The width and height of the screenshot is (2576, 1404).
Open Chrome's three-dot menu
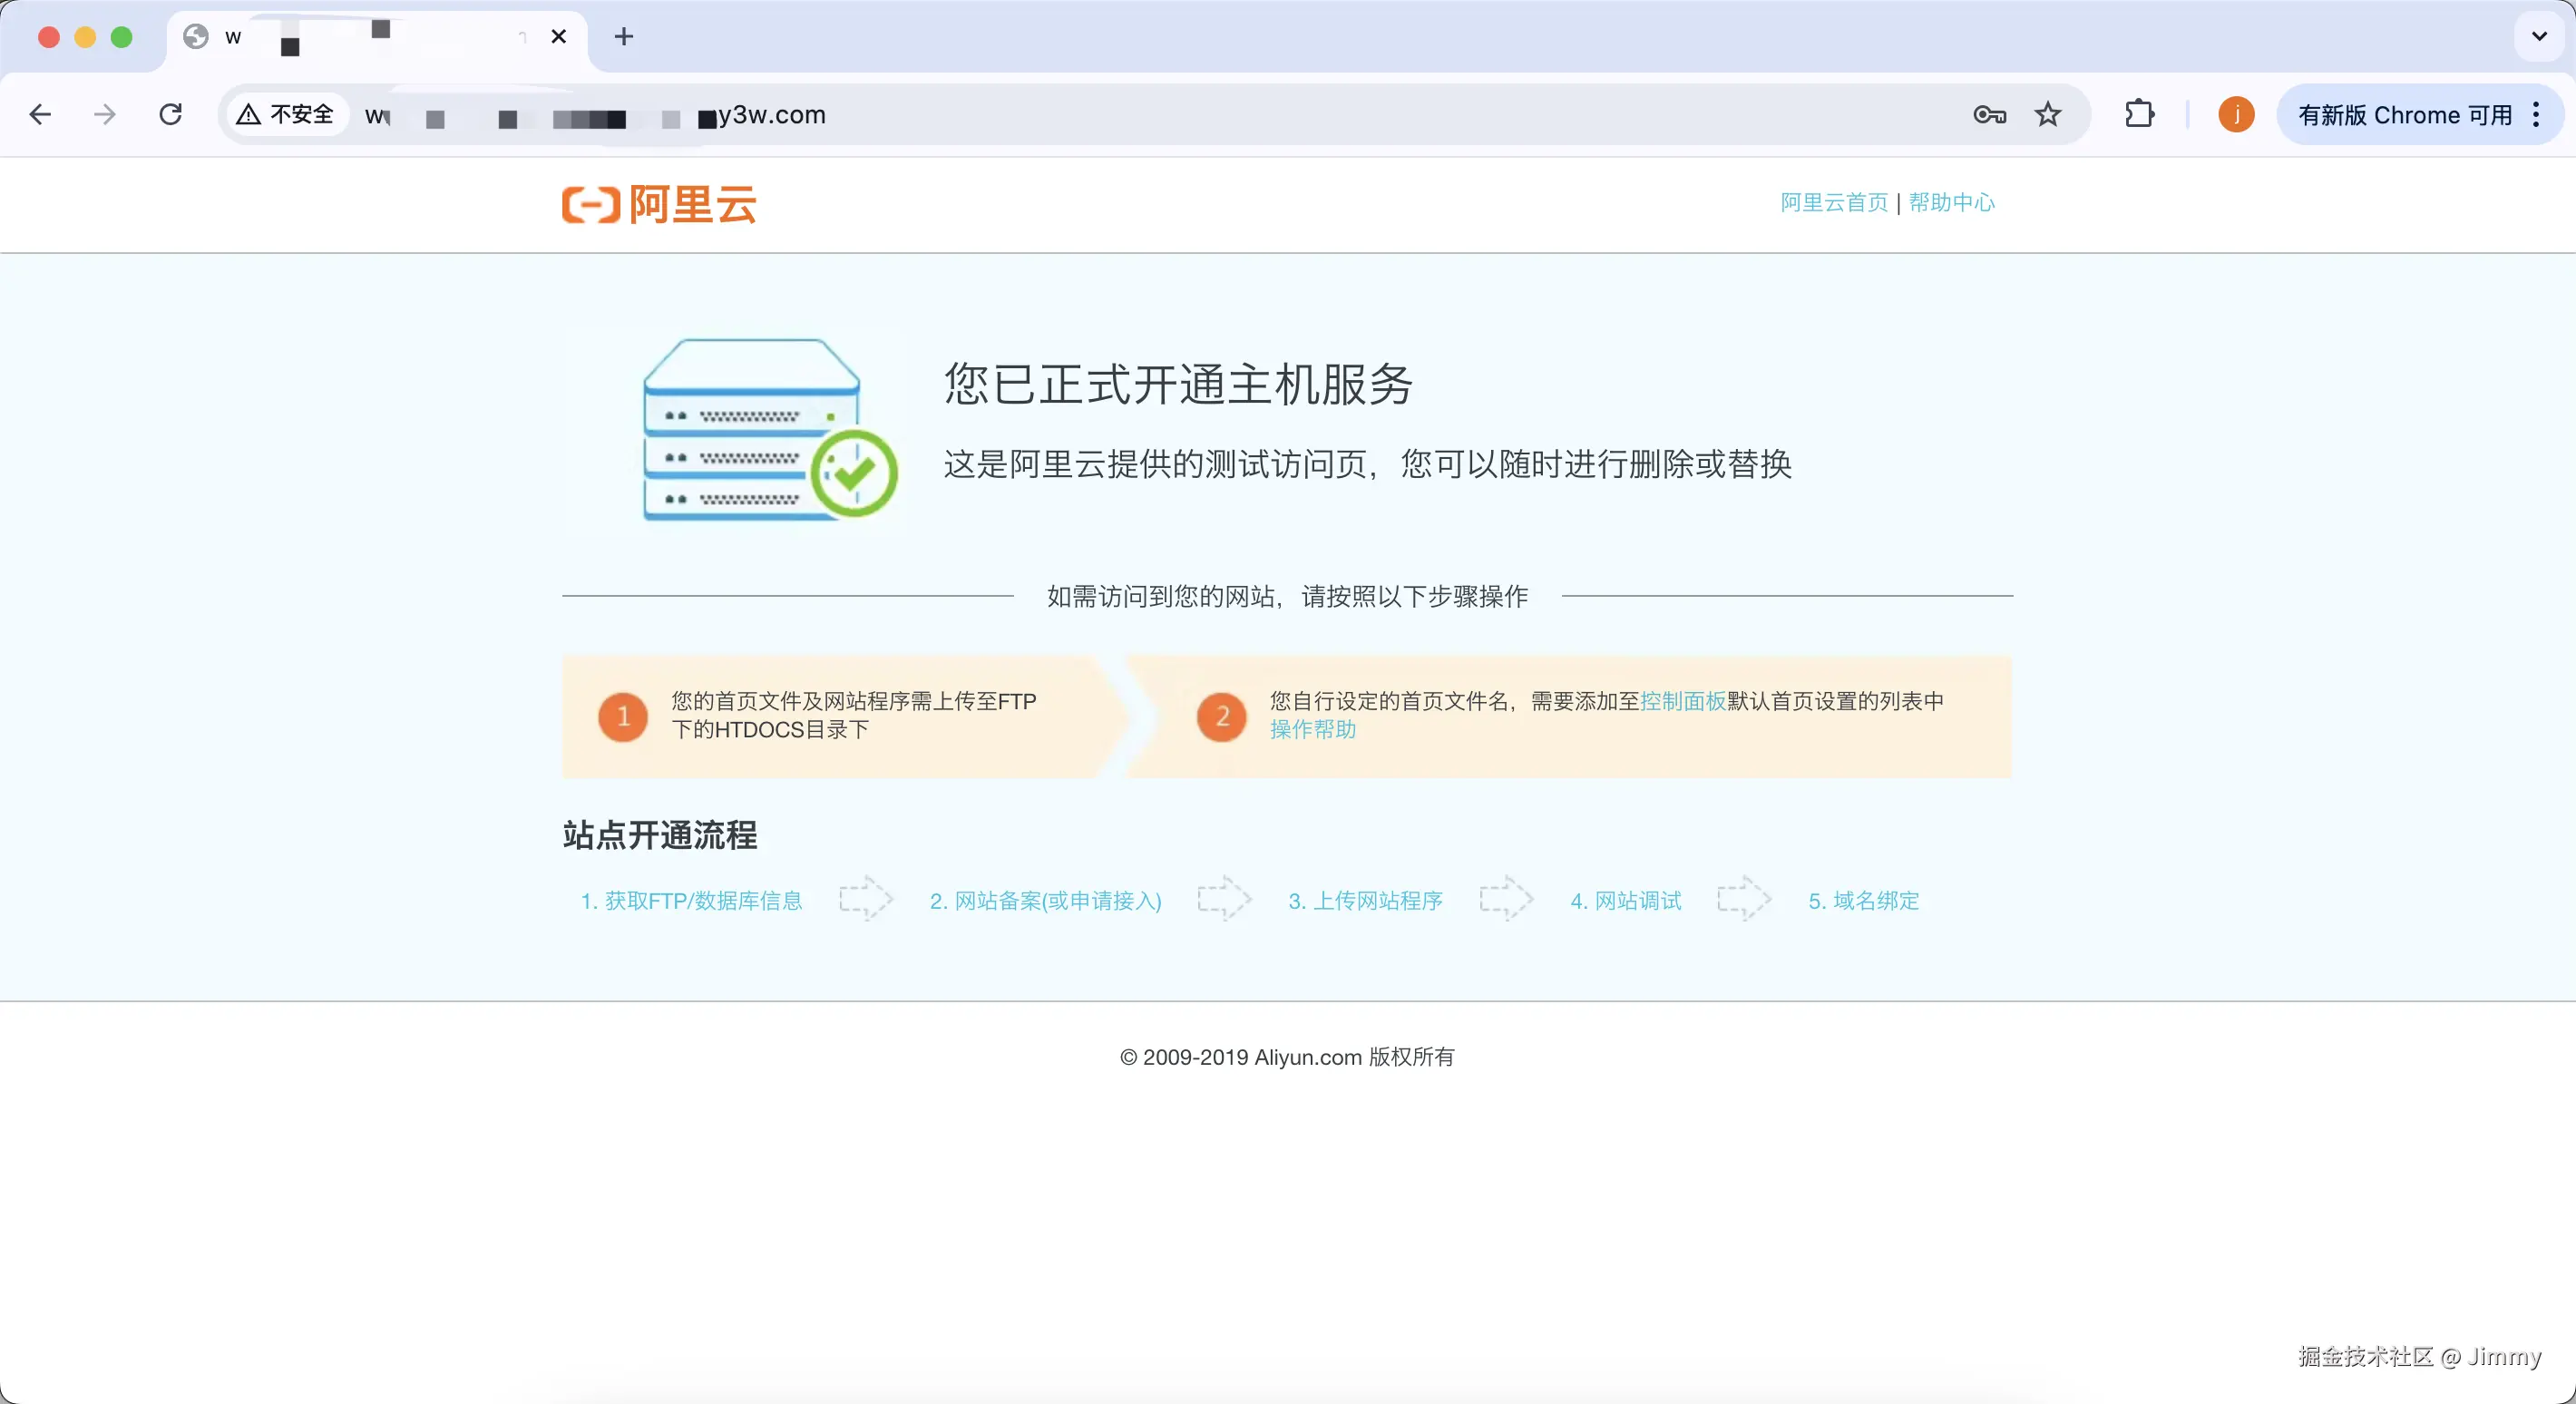2536,115
